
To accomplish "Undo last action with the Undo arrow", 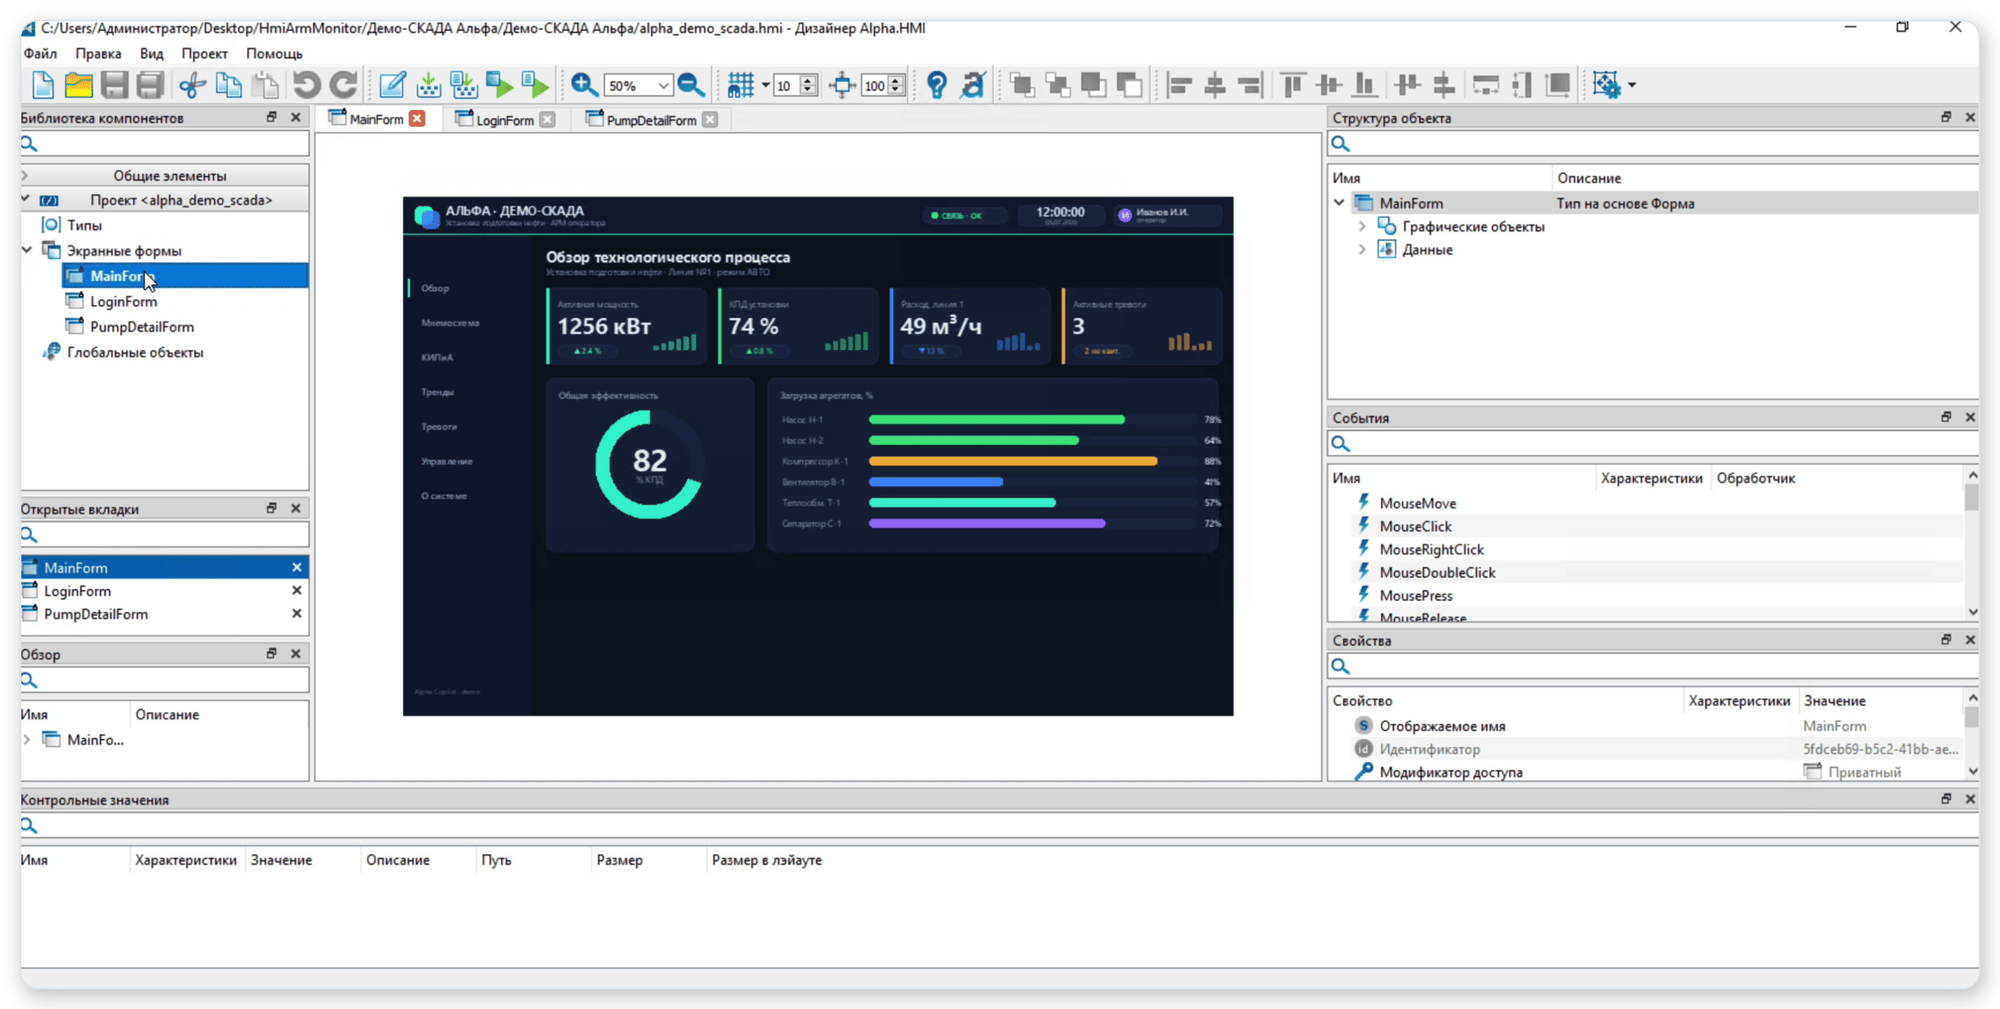I will tap(307, 85).
